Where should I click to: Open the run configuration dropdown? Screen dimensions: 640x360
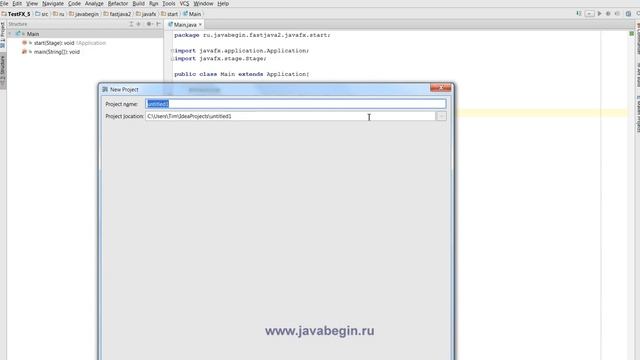(x=589, y=13)
